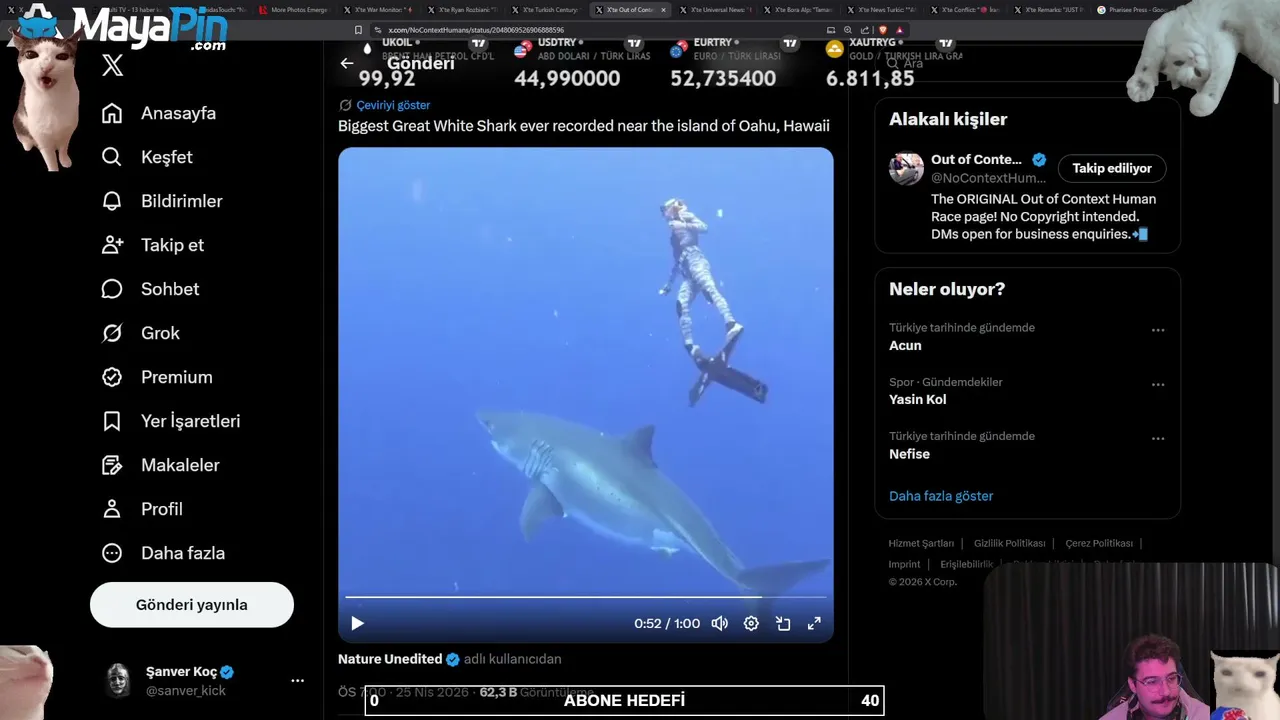Open Premium verified badge icon
Image resolution: width=1280 pixels, height=720 pixels.
click(x=112, y=377)
